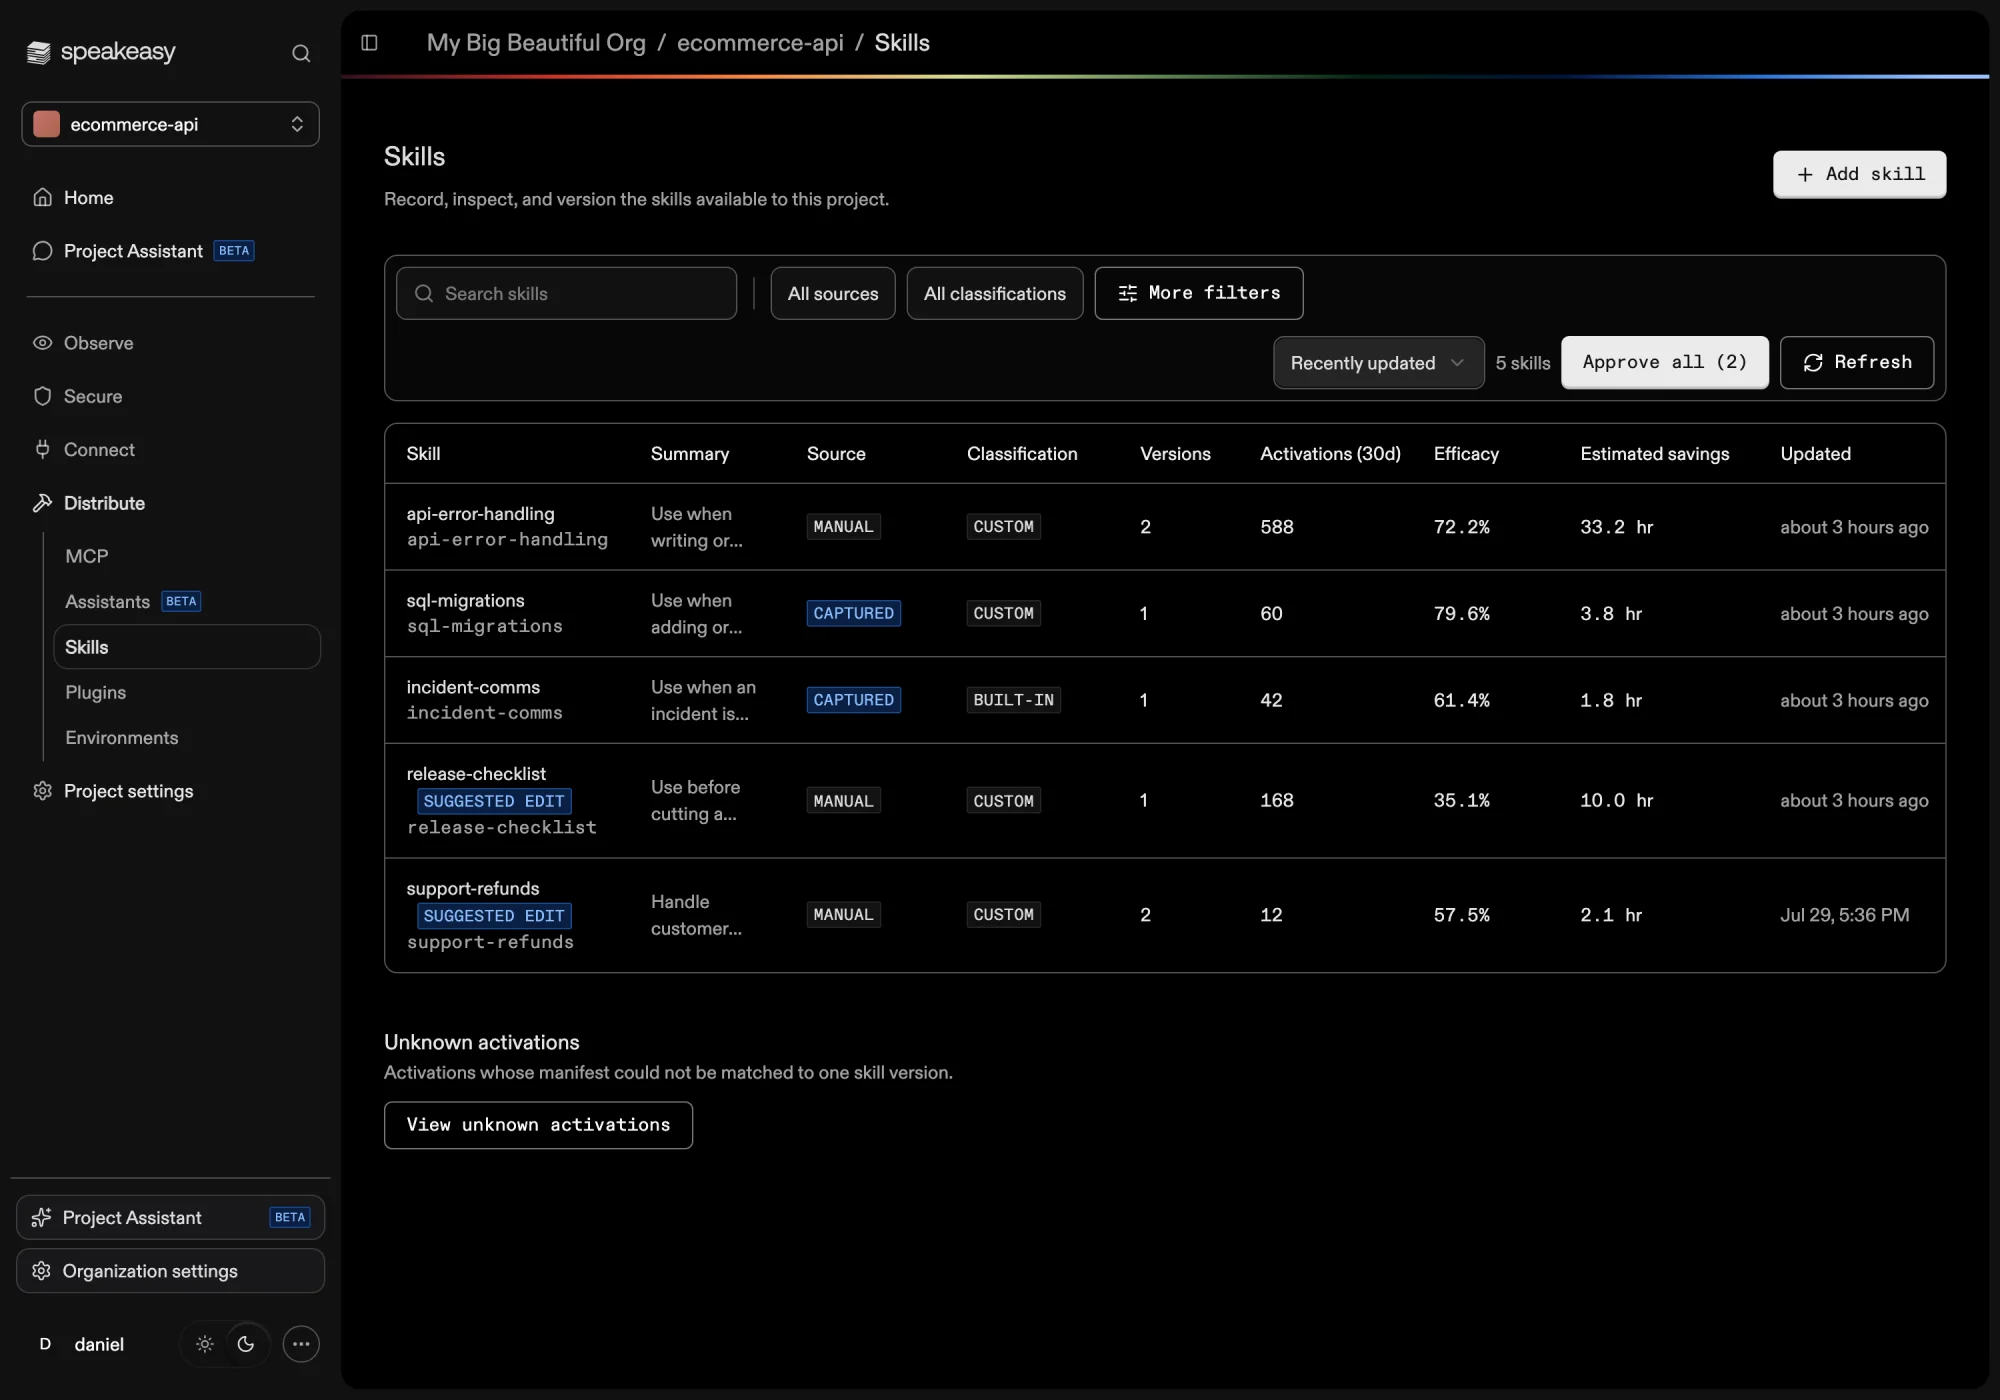Click the sparkle icon in bottom Project Assistant
The image size is (2000, 1400).
click(41, 1217)
